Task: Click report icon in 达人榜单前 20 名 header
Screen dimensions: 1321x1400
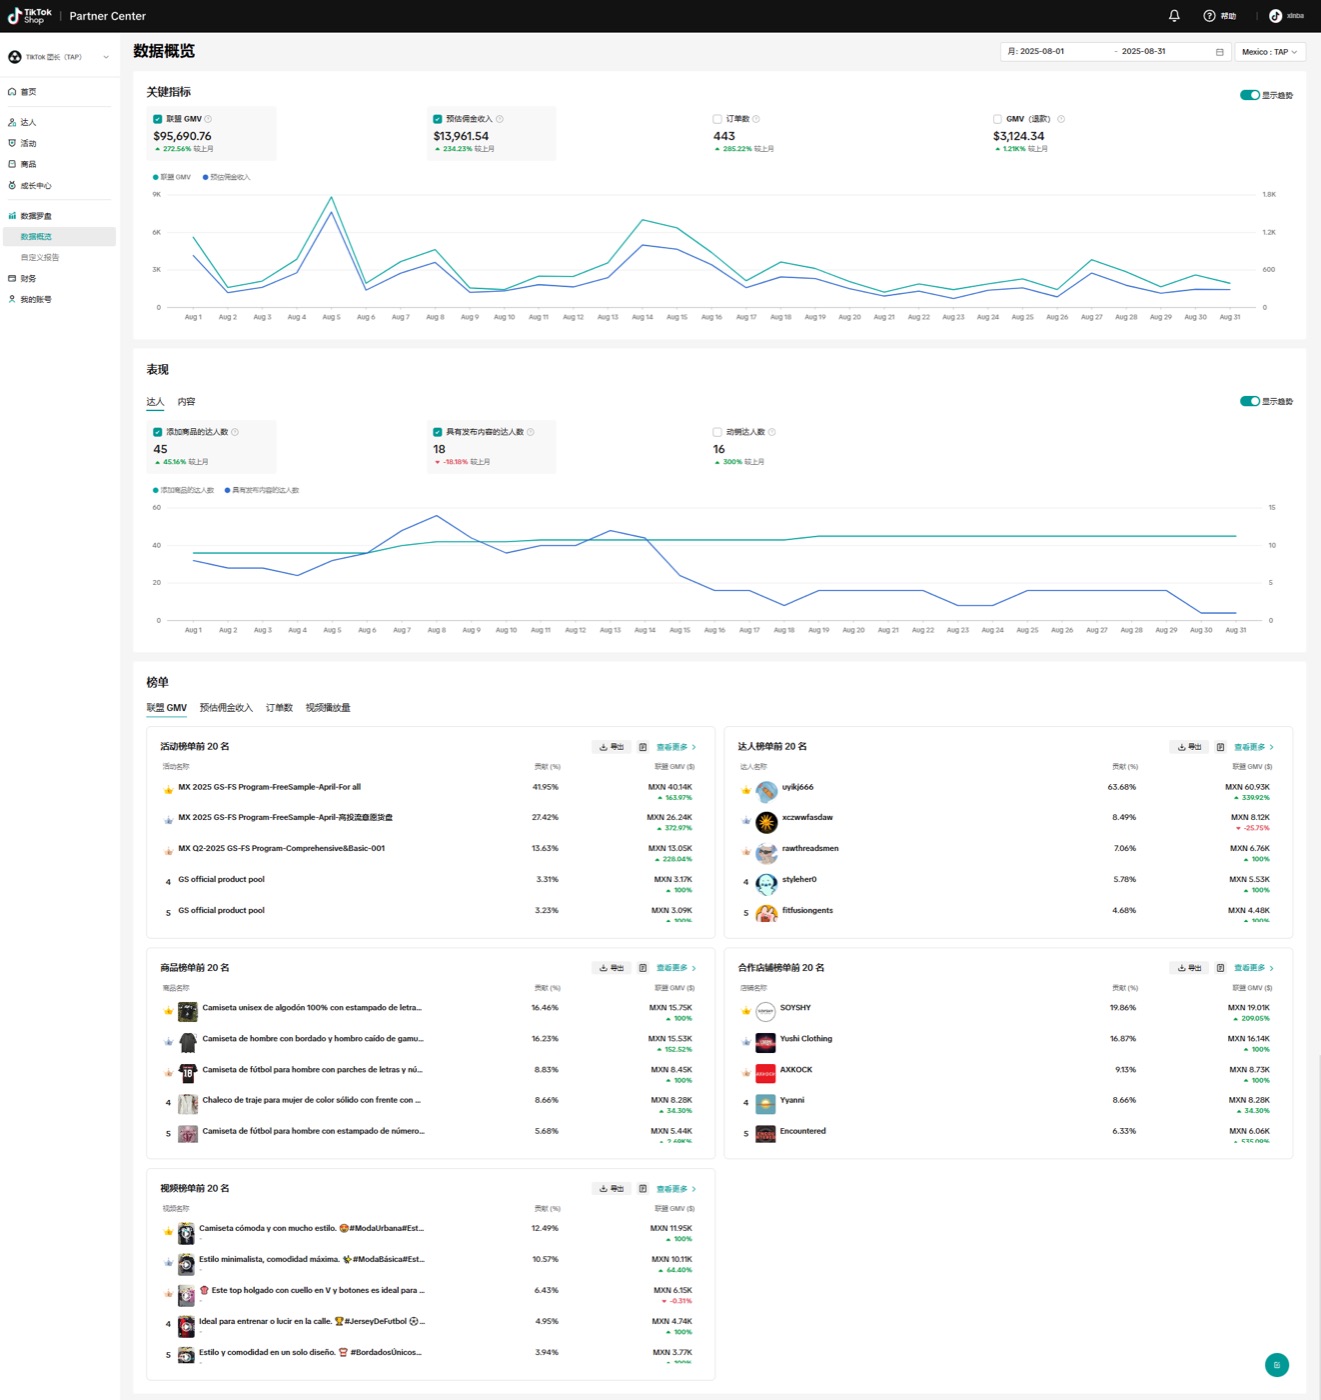Action: tap(1220, 747)
